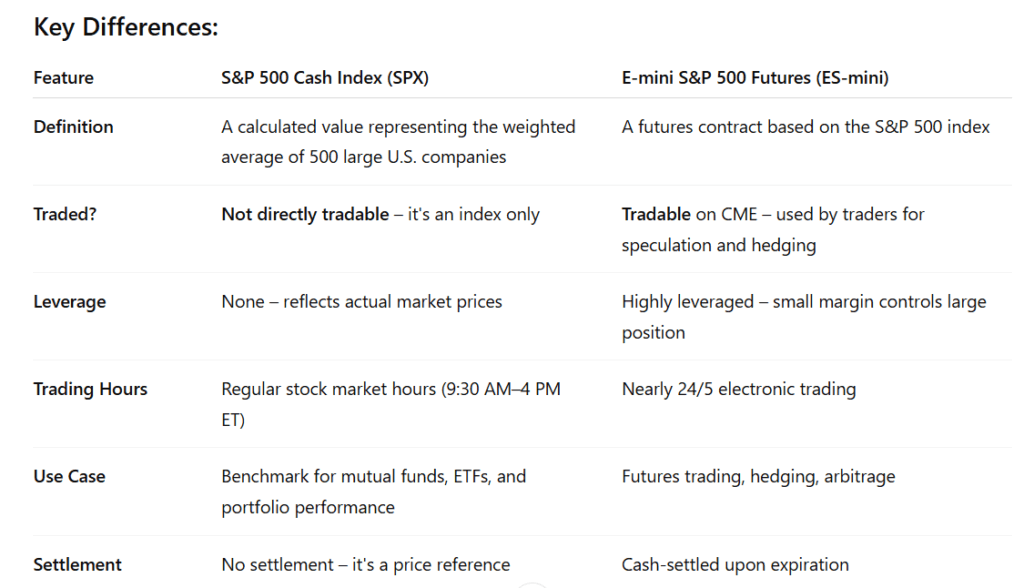
Task: Click the Regular stock market hours cell
Action: (x=391, y=404)
